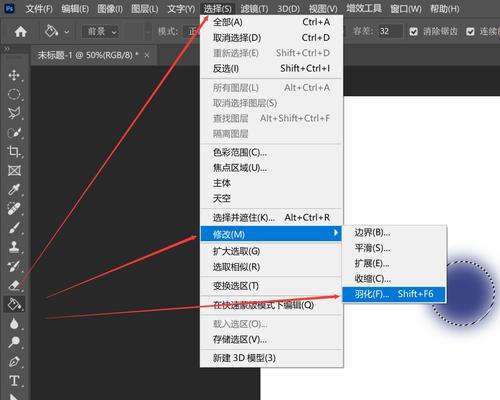
Task: Click the Photoshop logo icon
Action: coord(10,8)
